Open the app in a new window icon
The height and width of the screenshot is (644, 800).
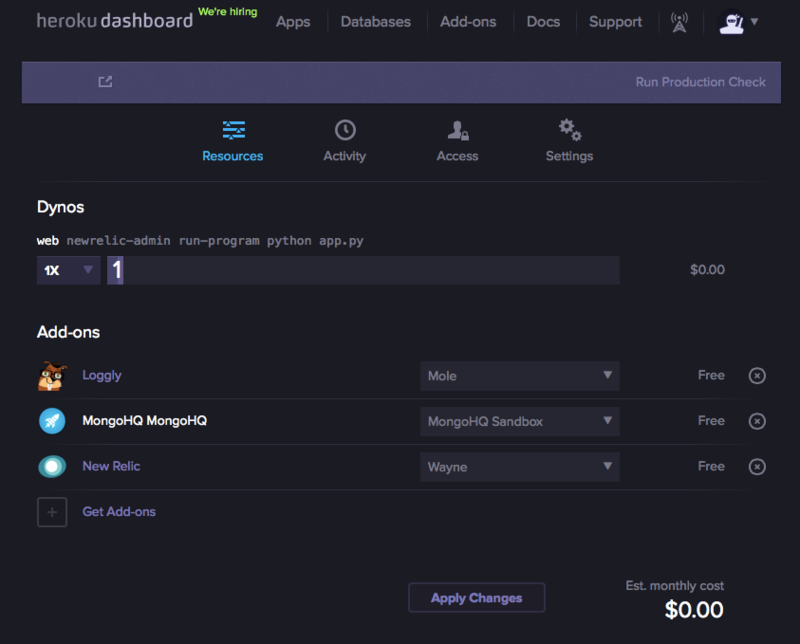105,82
